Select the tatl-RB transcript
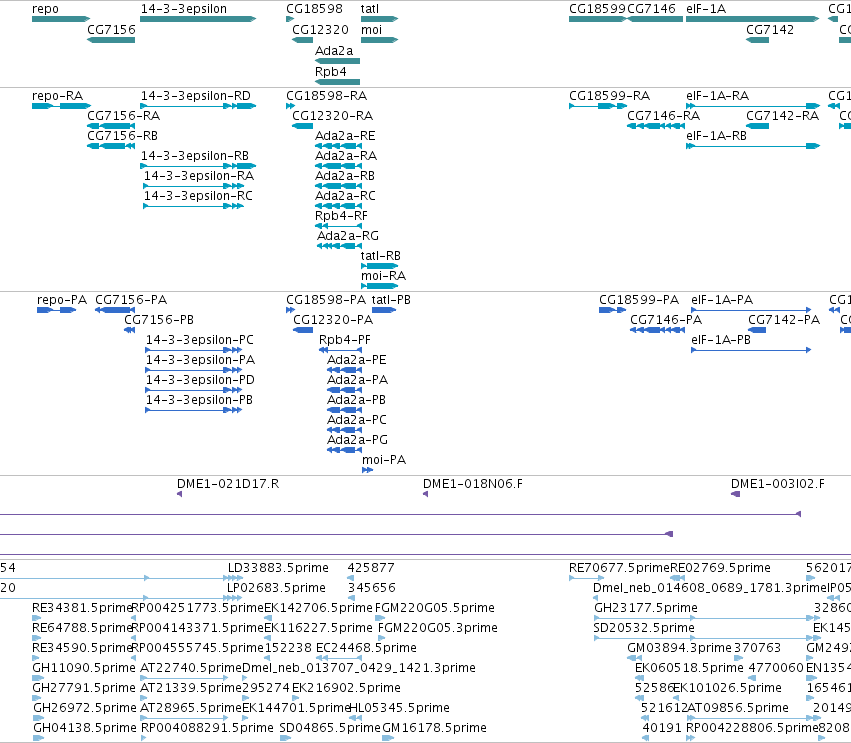Viewport: 851px width, 743px height. (x=380, y=266)
